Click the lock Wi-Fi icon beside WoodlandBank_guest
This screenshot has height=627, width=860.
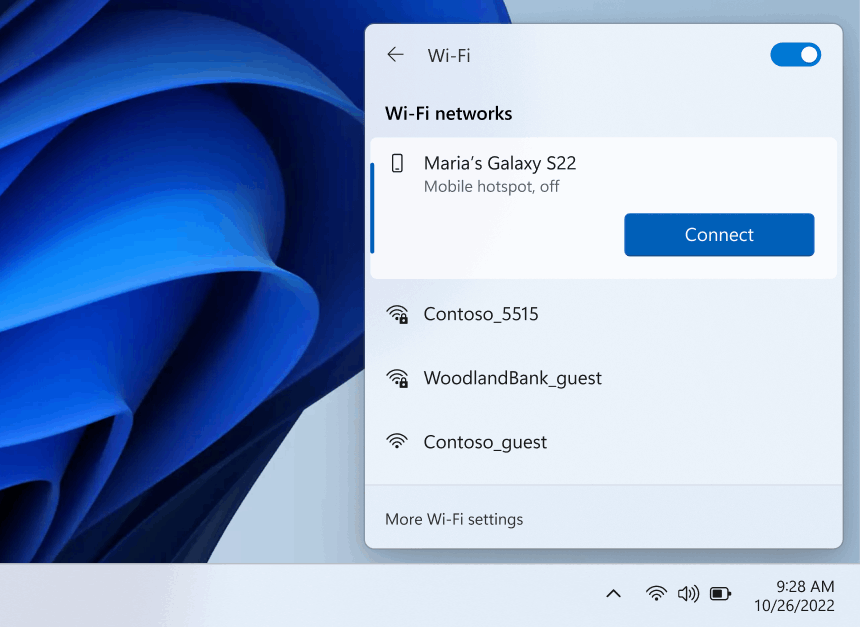[397, 378]
